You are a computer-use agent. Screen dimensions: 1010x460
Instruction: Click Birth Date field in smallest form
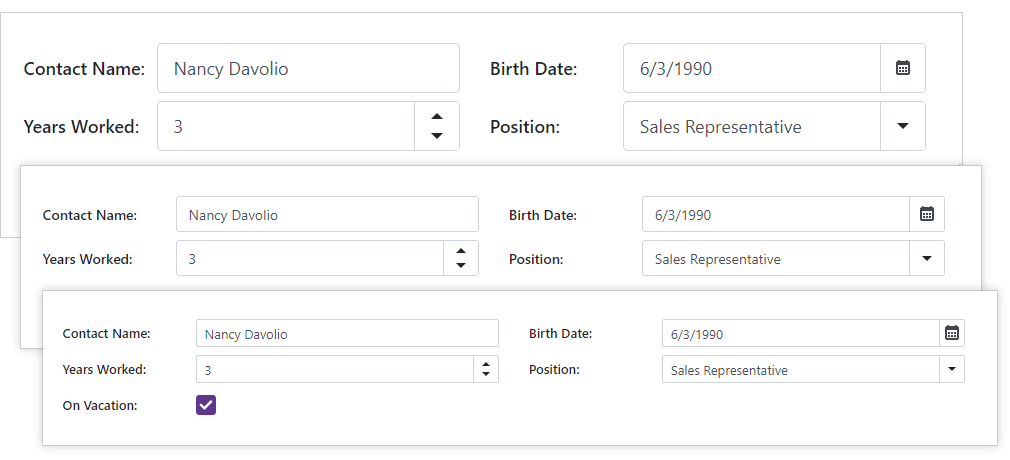(x=800, y=333)
